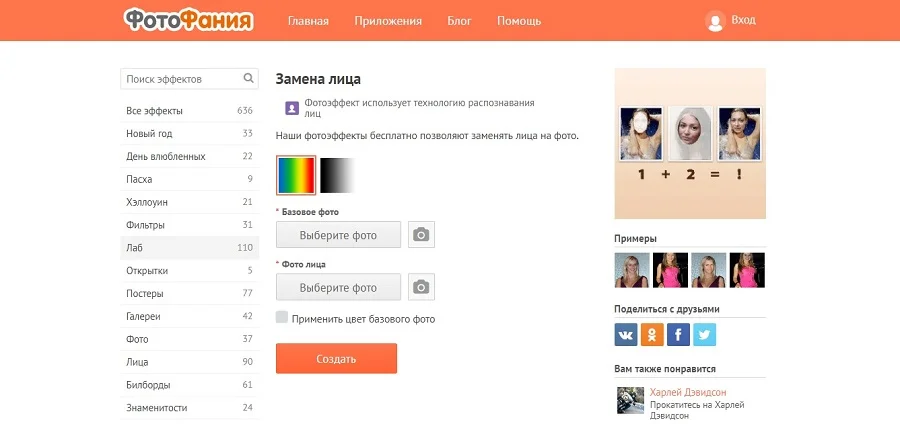900x424 pixels.
Task: Open camera for Базовое фото
Action: [421, 235]
